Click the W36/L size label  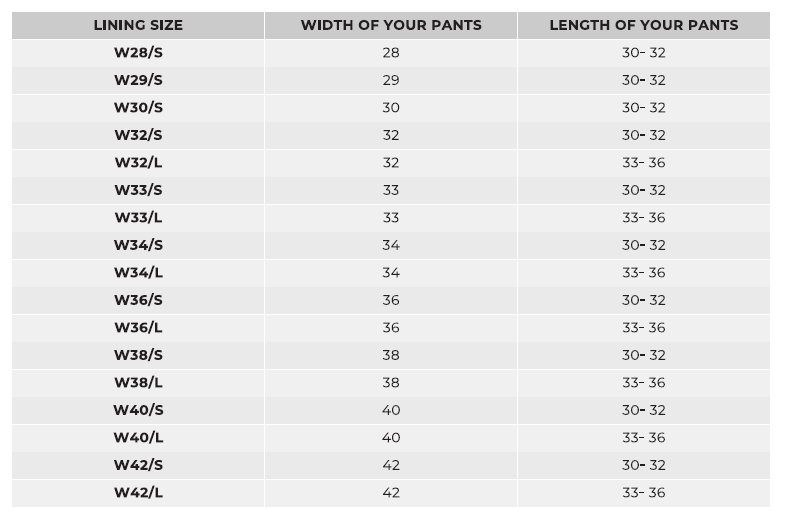point(138,327)
